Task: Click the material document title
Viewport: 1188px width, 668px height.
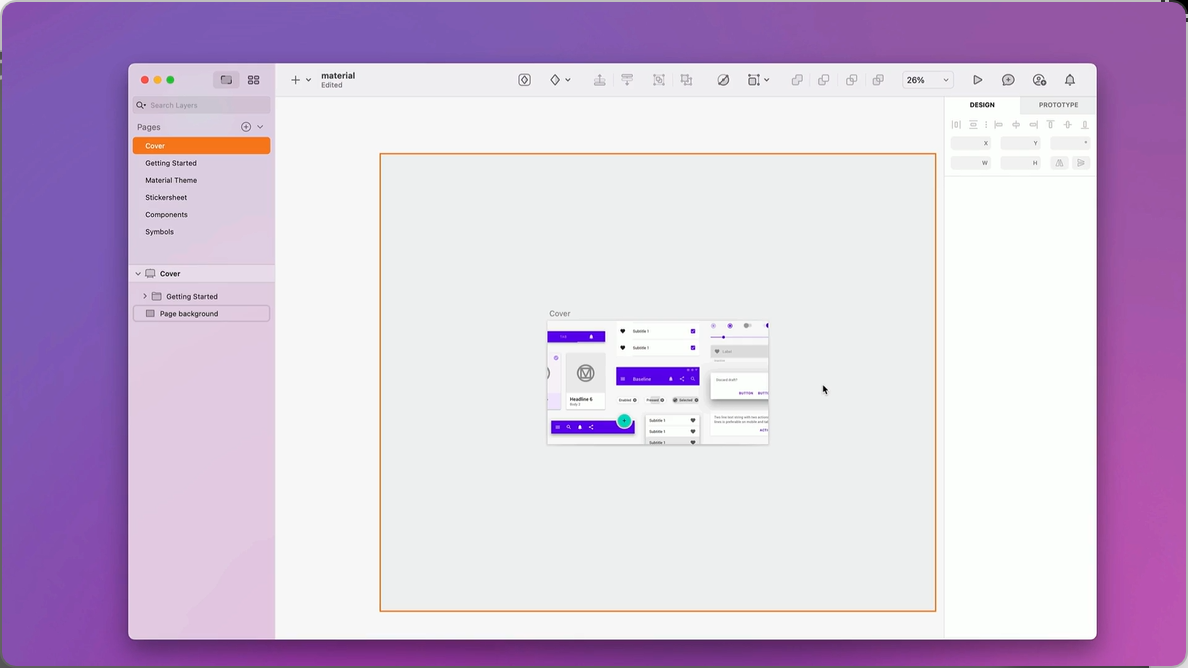Action: point(338,76)
